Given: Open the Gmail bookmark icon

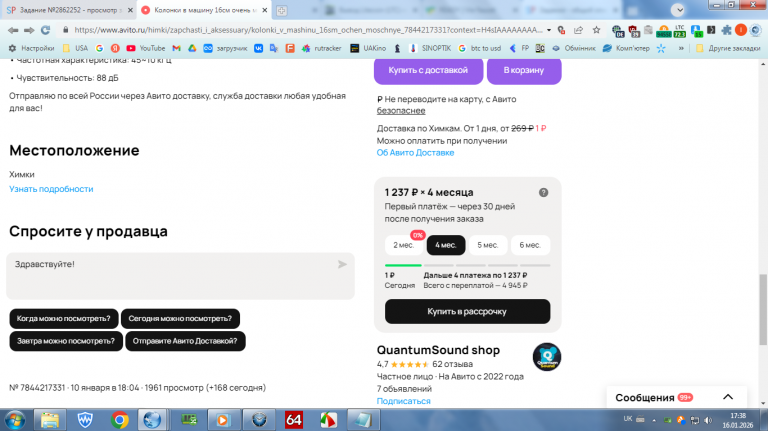Looking at the screenshot, I should coord(176,48).
